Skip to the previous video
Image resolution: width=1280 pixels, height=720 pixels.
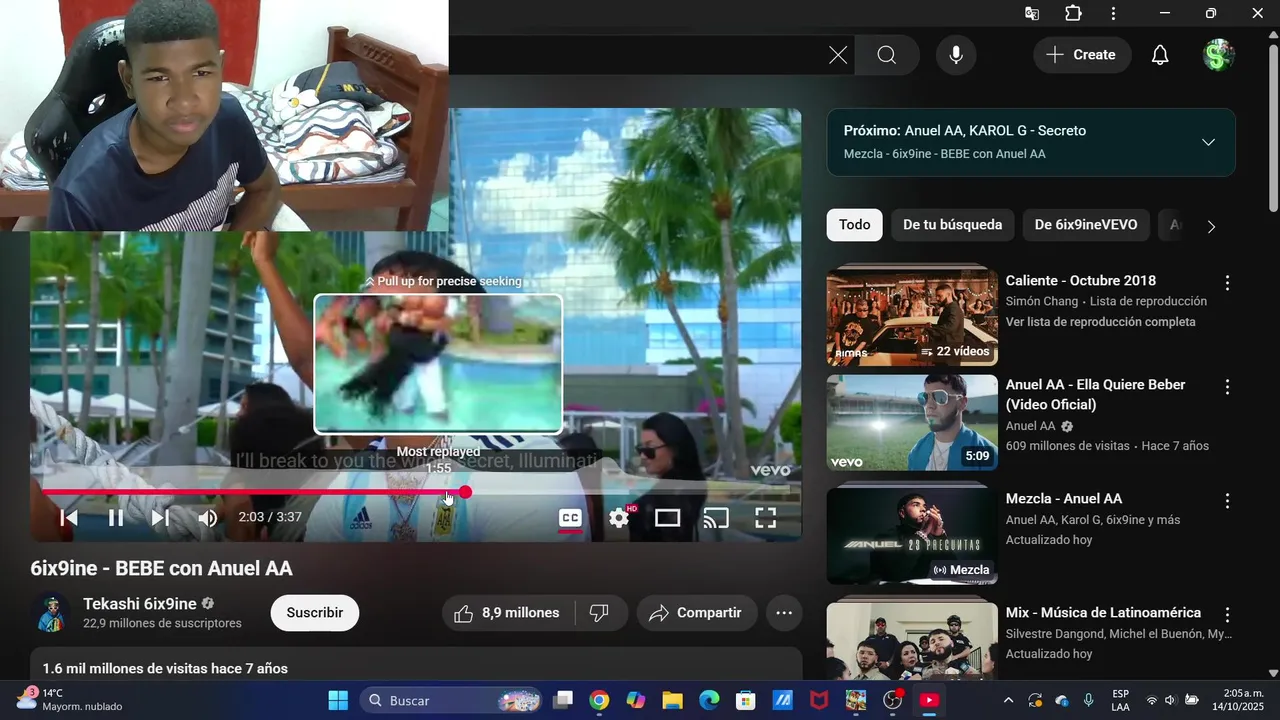[x=69, y=518]
